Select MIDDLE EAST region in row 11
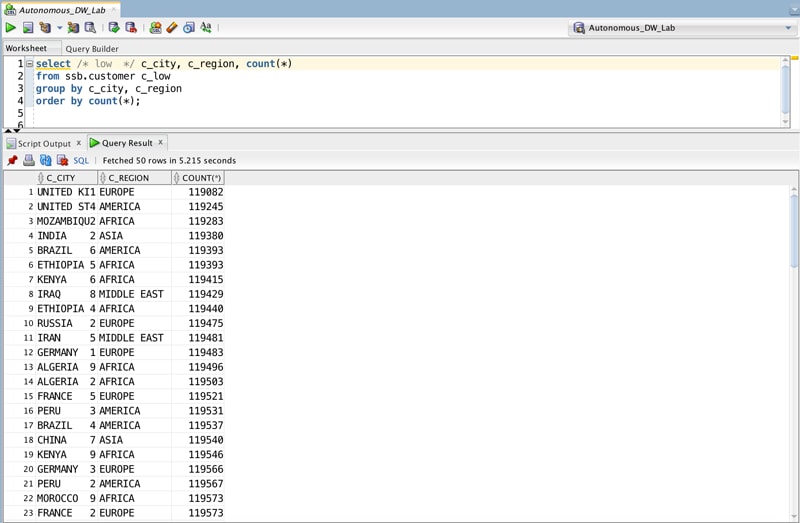This screenshot has height=523, width=800. pyautogui.click(x=134, y=338)
